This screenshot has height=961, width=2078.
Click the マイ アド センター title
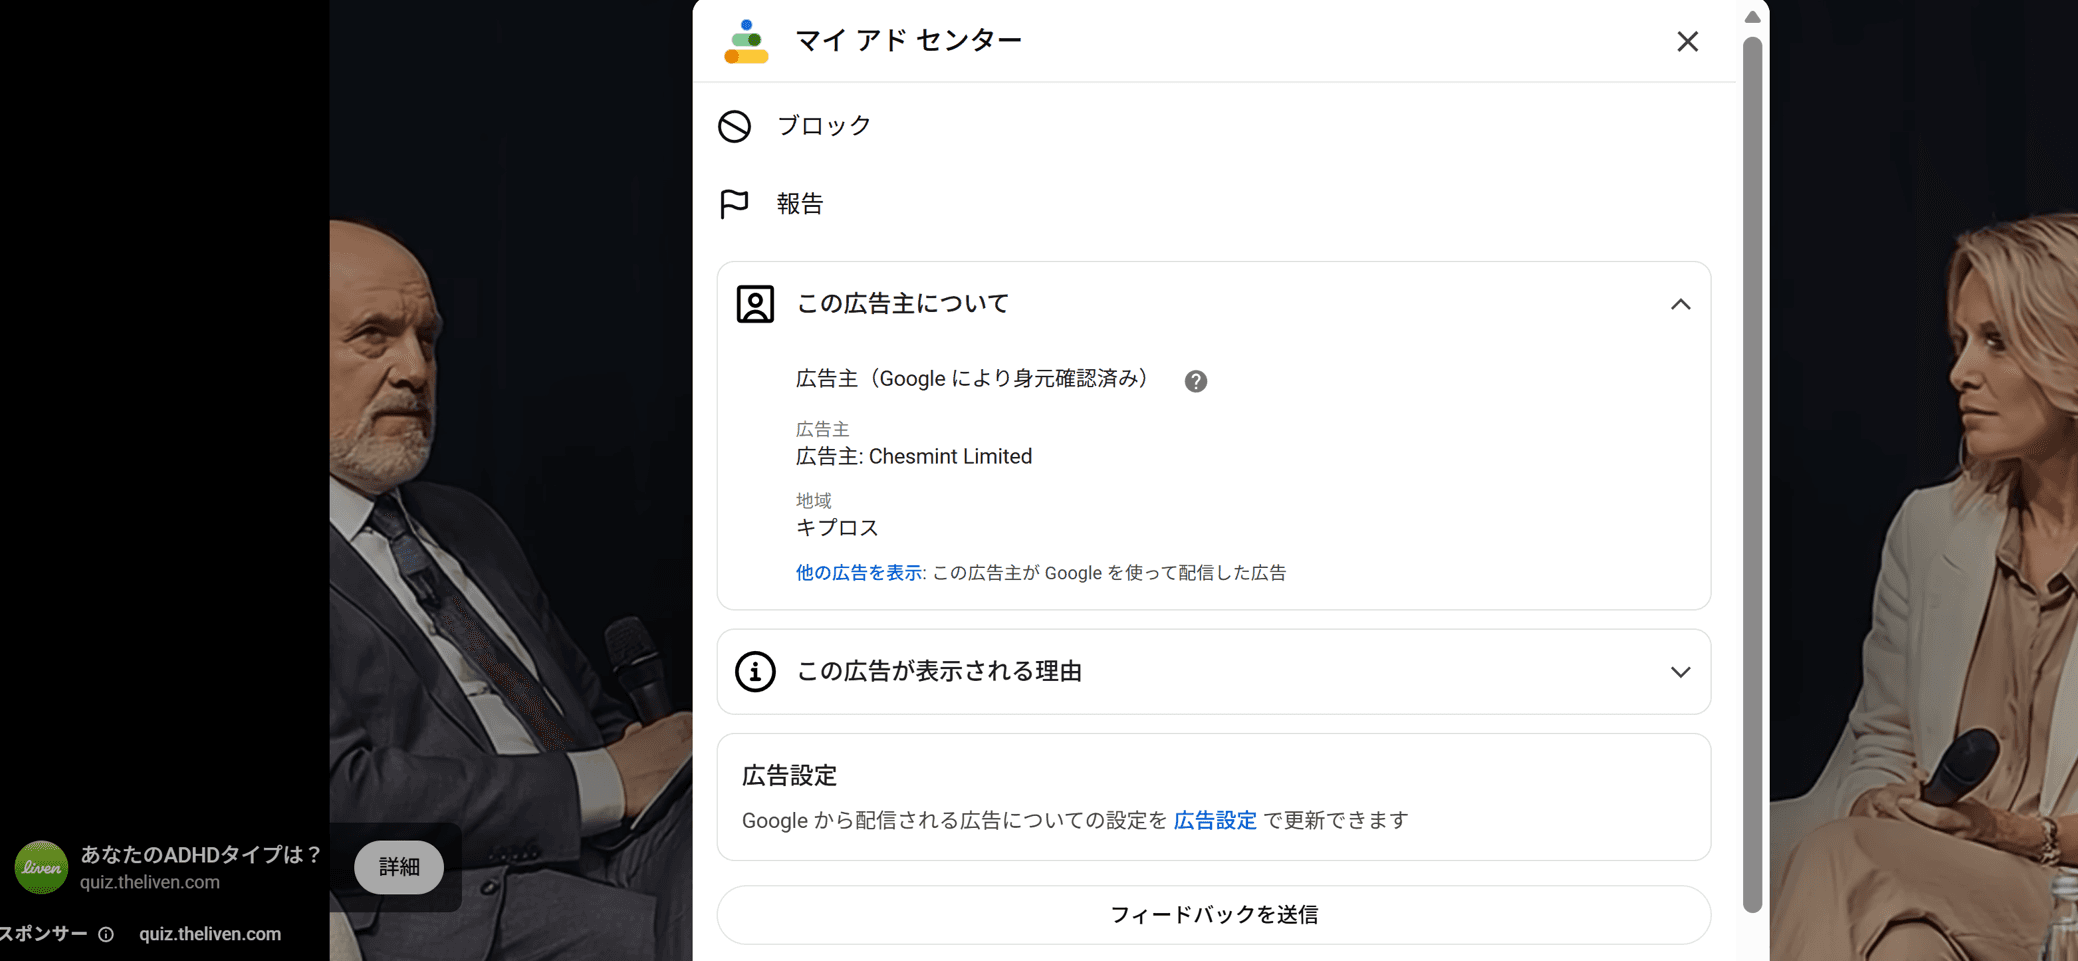click(908, 41)
